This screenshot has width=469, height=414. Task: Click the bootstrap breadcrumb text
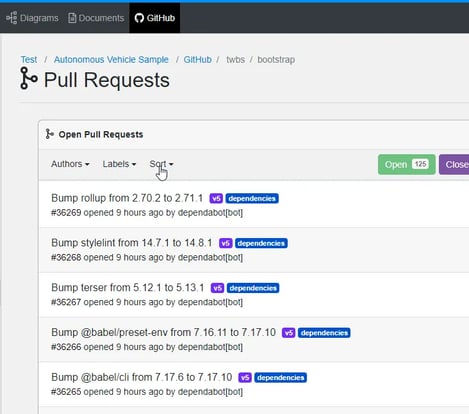click(276, 60)
